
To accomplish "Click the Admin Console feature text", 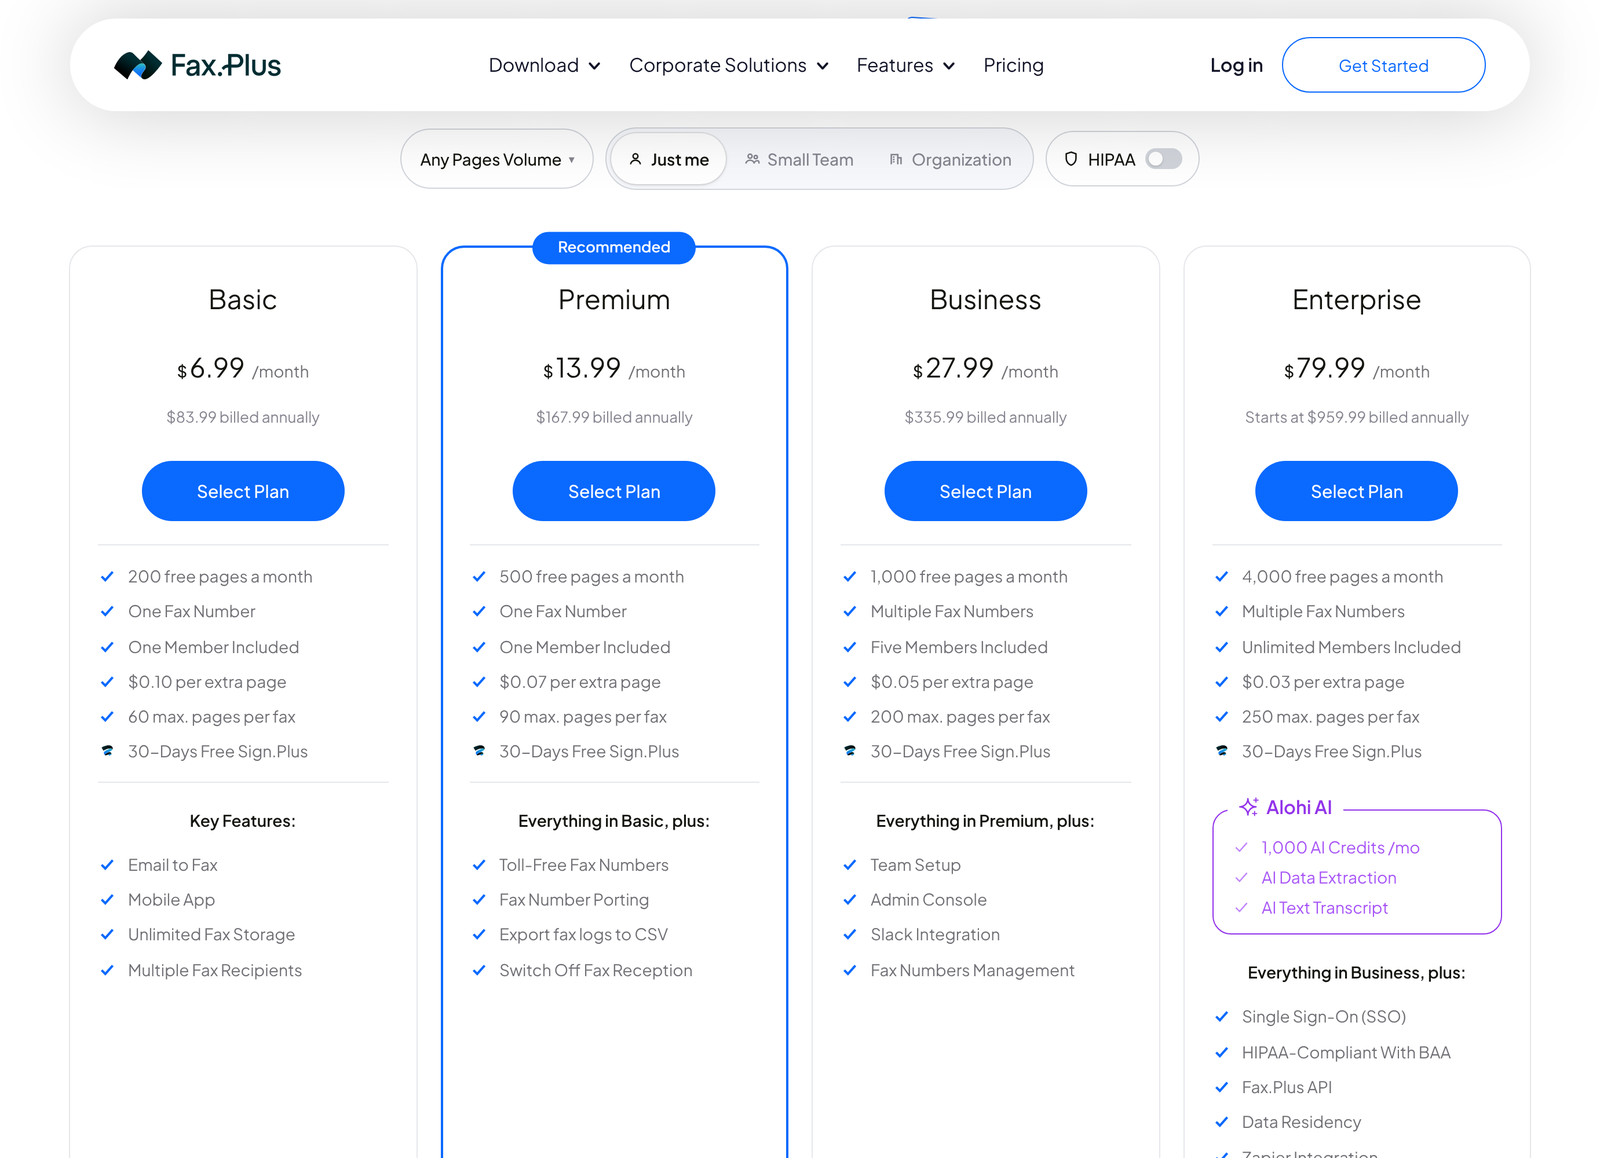I will click(928, 900).
